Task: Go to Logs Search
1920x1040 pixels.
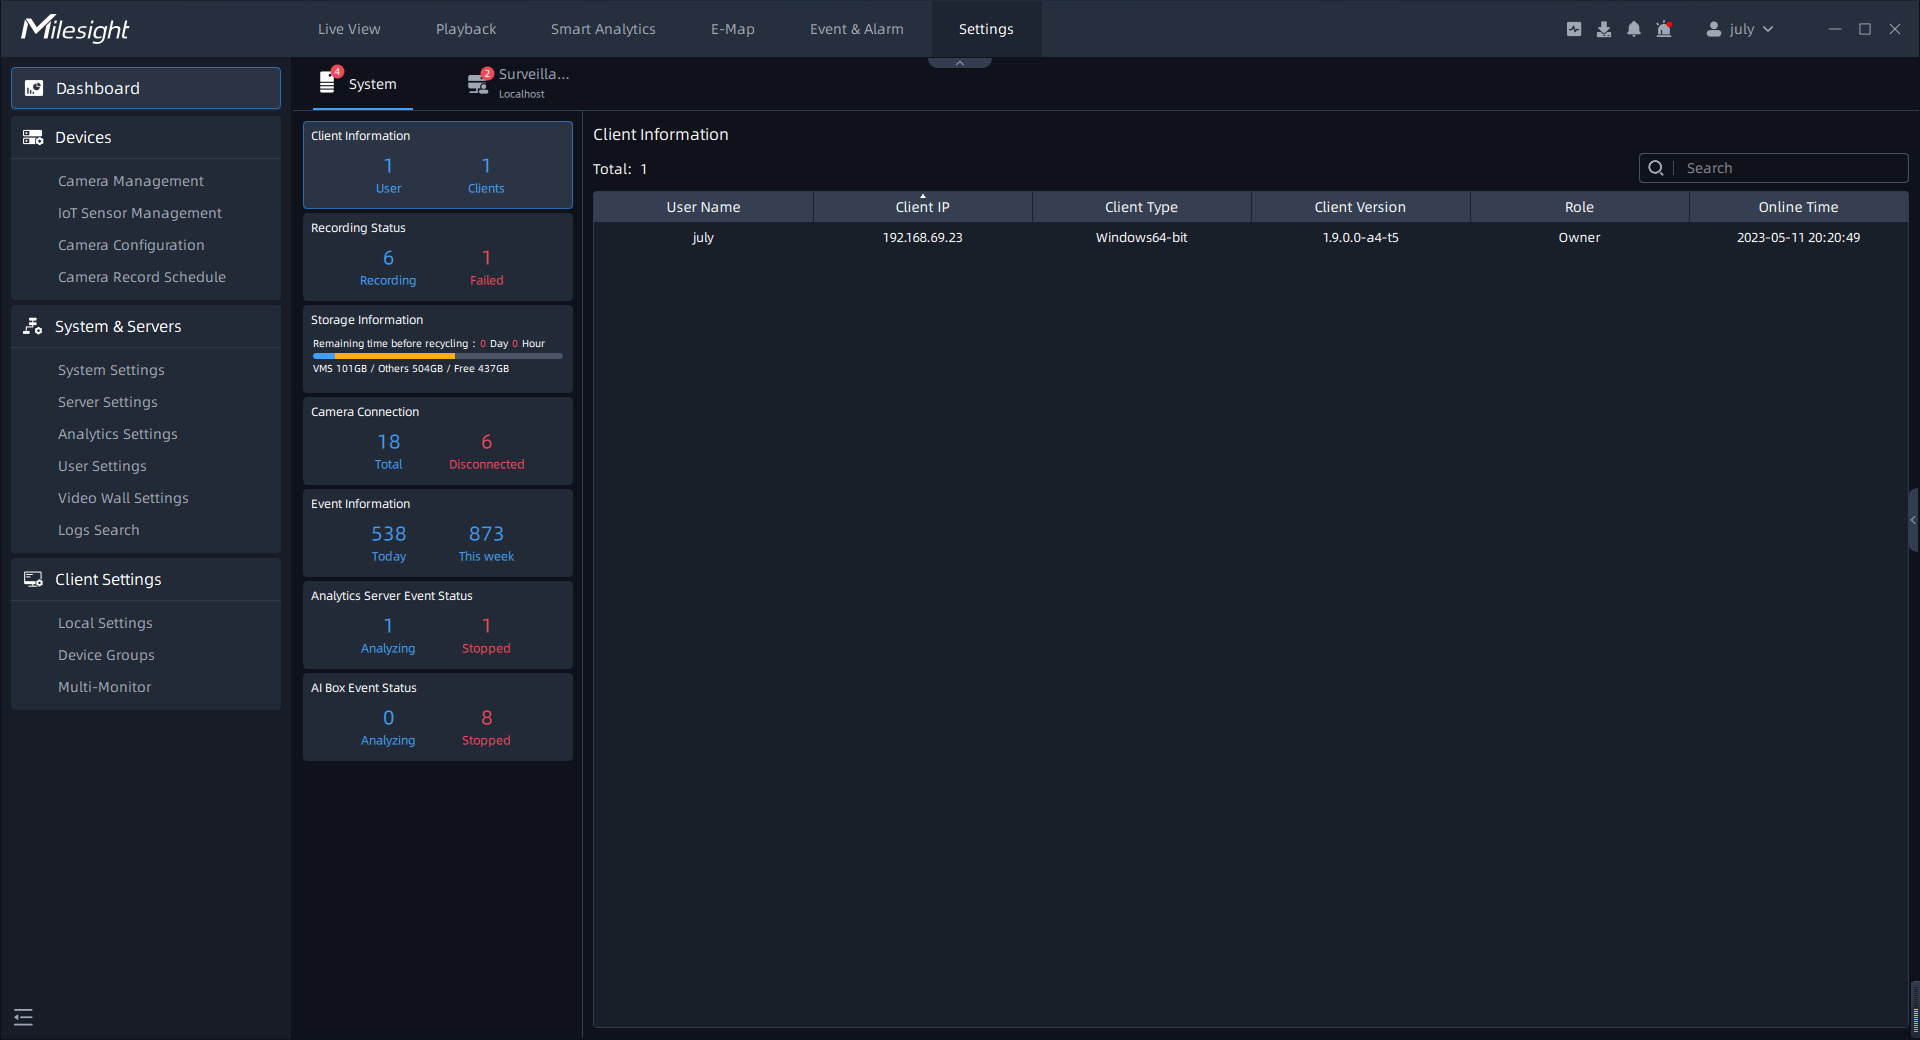Action: tap(99, 530)
